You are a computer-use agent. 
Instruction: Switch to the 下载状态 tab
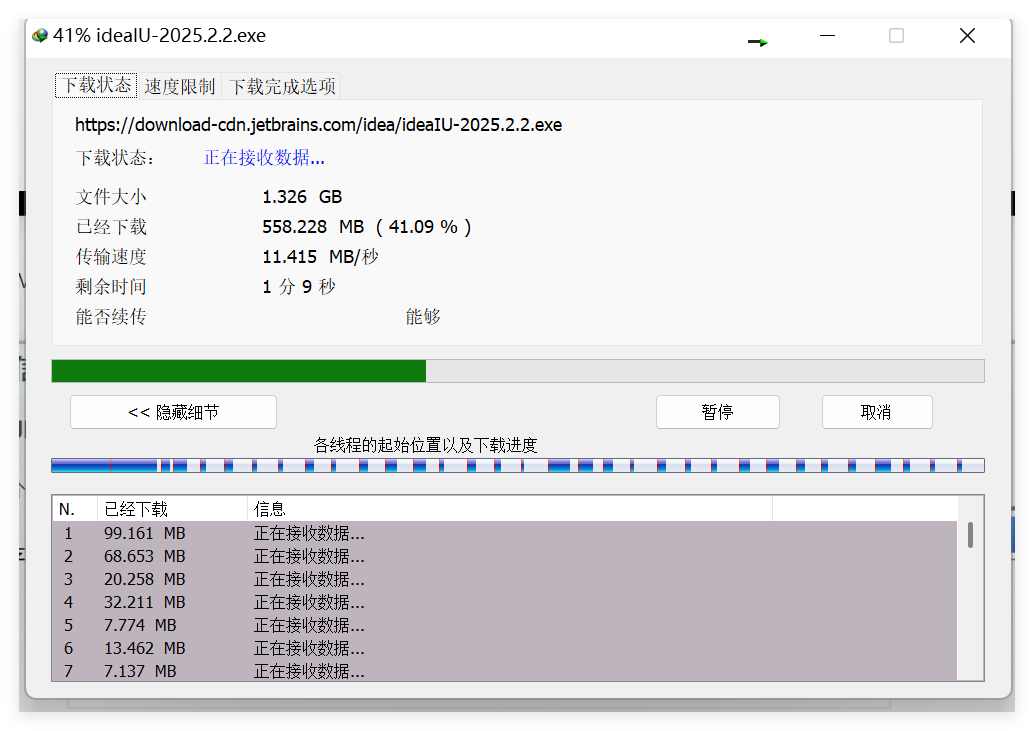tap(96, 86)
